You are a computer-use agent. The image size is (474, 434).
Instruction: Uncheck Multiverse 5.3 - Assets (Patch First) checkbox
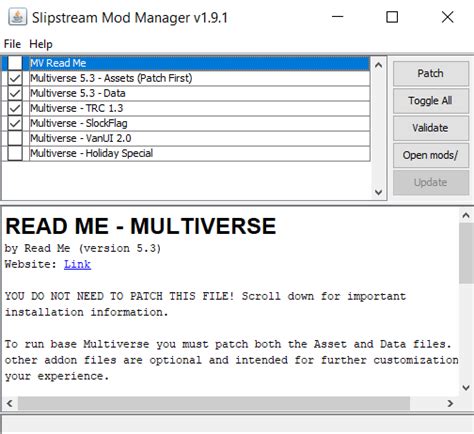pyautogui.click(x=15, y=78)
